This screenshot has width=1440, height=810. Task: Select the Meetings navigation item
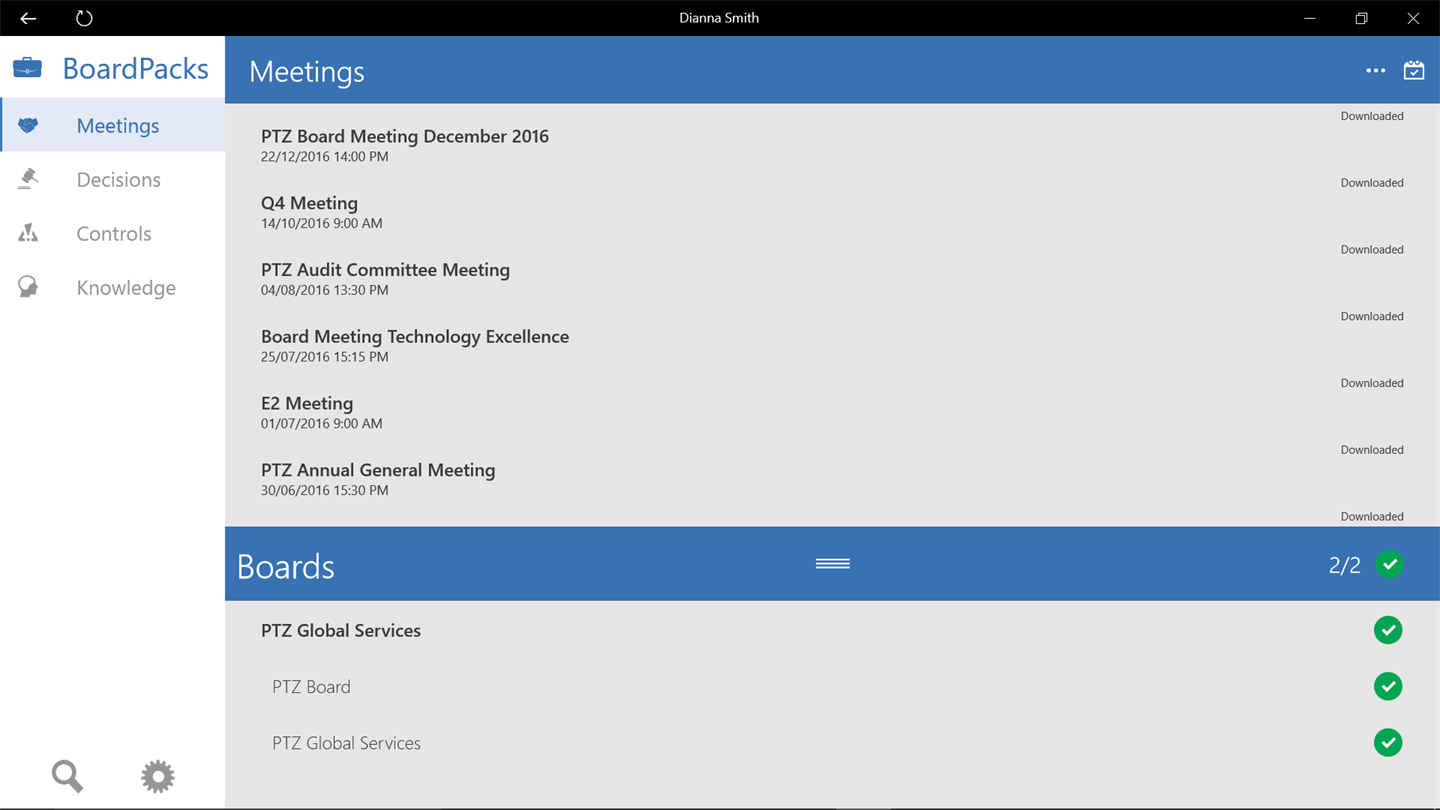tap(113, 125)
